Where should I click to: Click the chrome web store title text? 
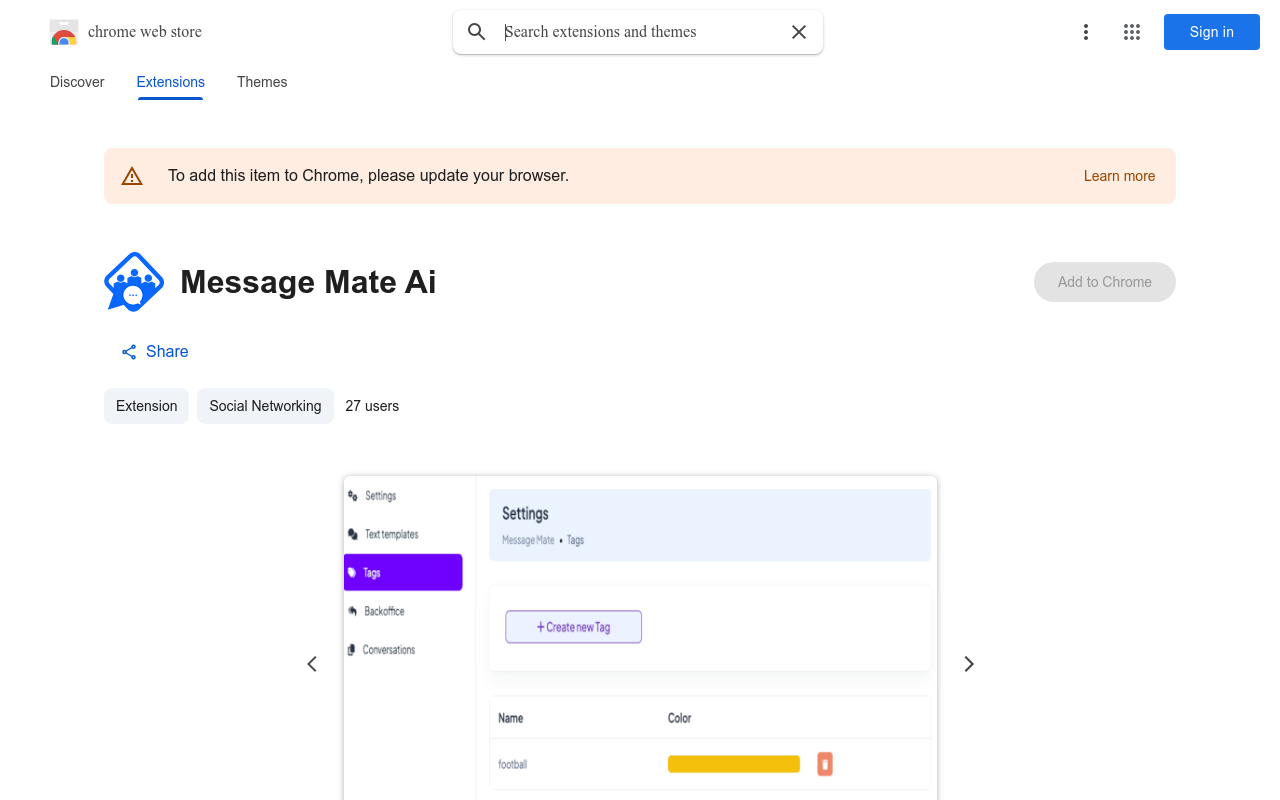click(145, 32)
